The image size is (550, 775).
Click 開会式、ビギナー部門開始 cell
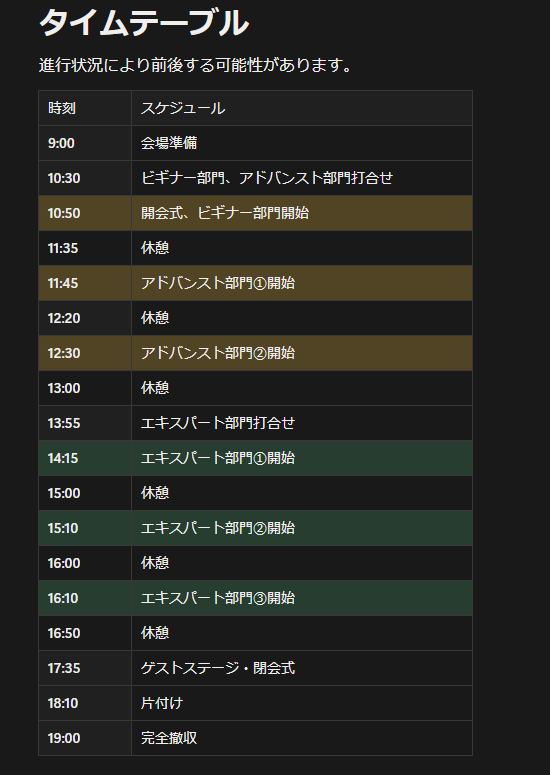[302, 213]
